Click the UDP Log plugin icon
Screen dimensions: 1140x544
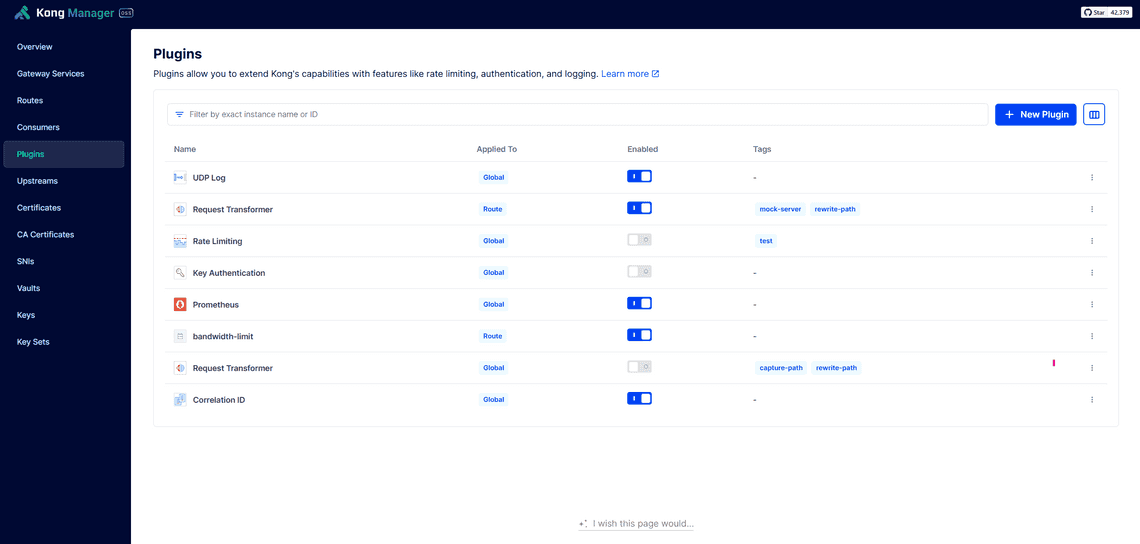click(x=180, y=177)
